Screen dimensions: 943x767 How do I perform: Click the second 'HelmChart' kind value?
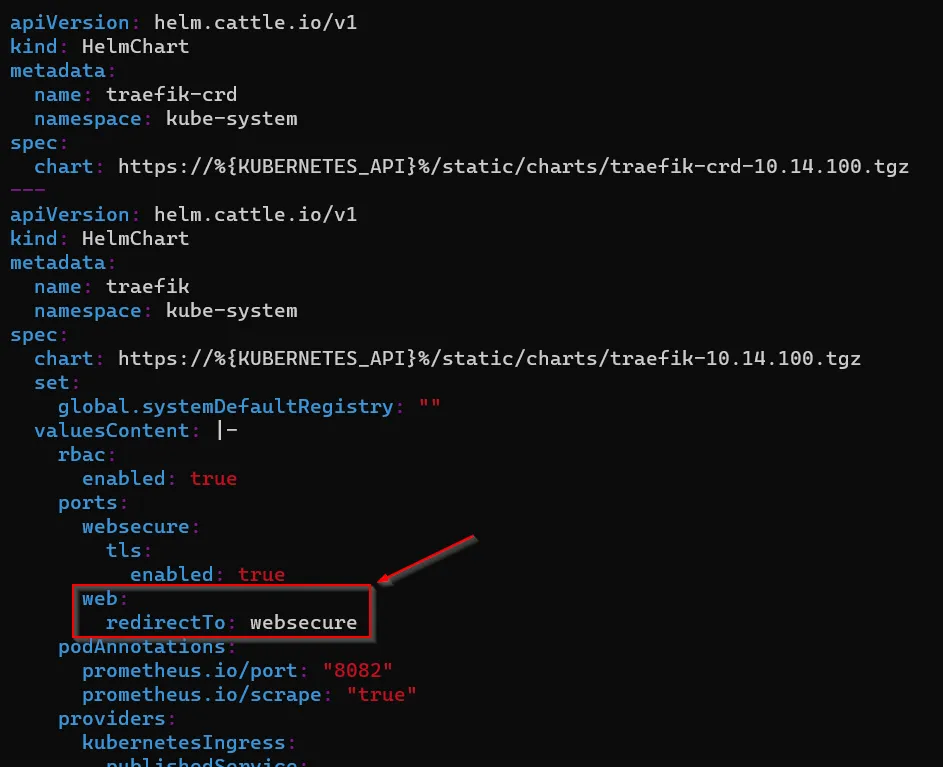pos(135,238)
